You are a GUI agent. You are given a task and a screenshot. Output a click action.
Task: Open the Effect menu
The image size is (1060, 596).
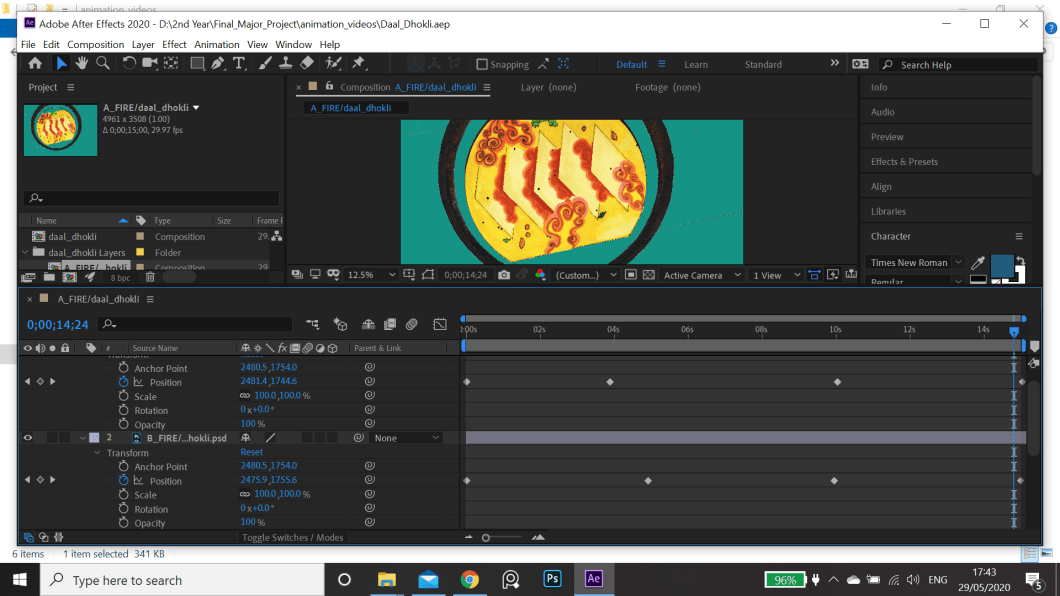(174, 45)
